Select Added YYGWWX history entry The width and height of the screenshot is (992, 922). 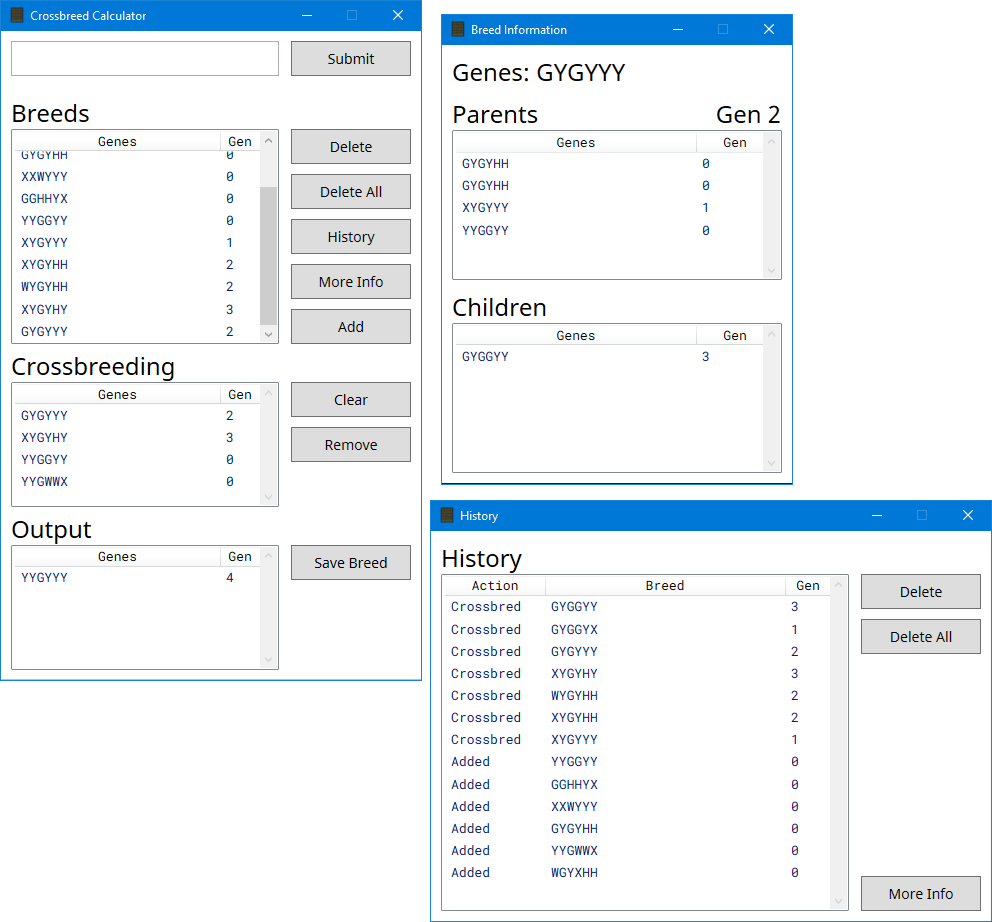pos(636,851)
